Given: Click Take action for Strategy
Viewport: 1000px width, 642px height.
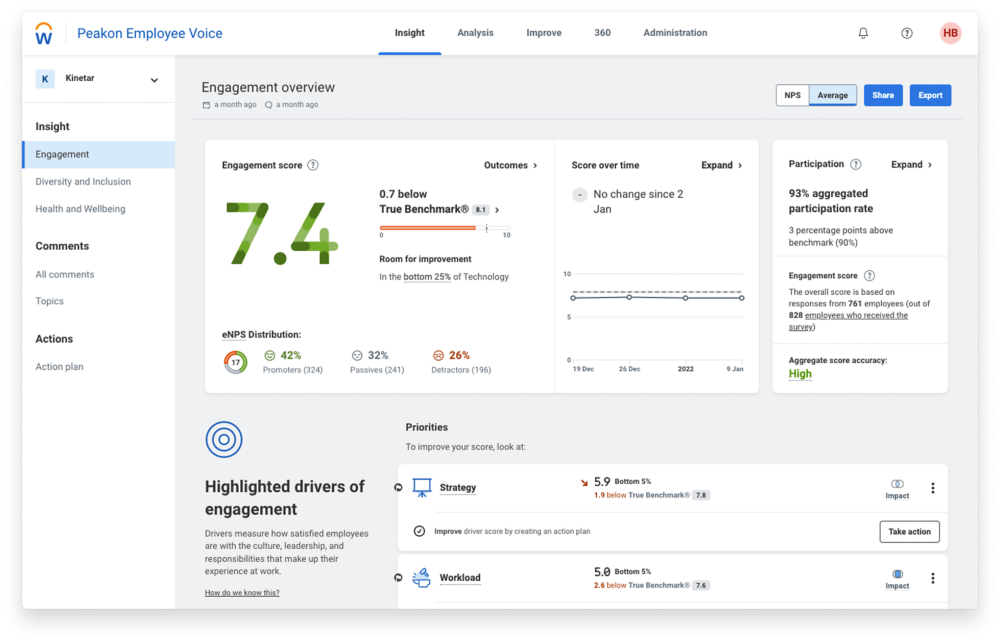Looking at the screenshot, I should coord(909,532).
